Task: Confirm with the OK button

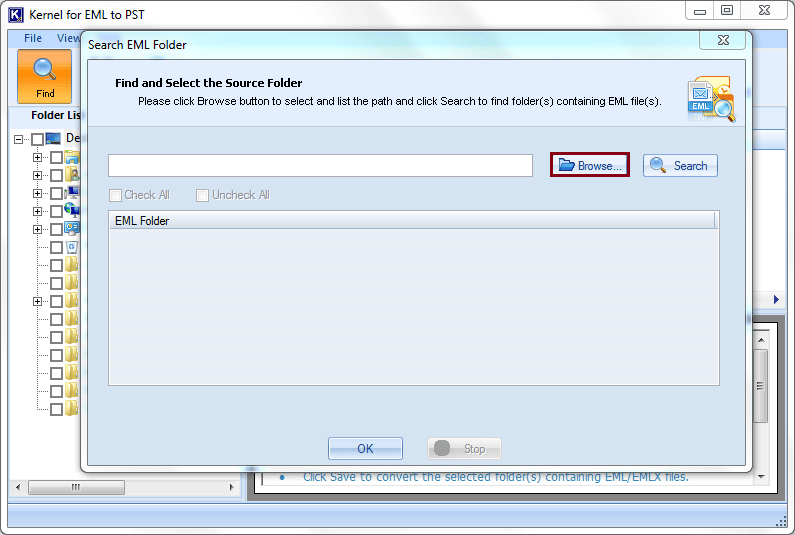Action: pos(365,448)
